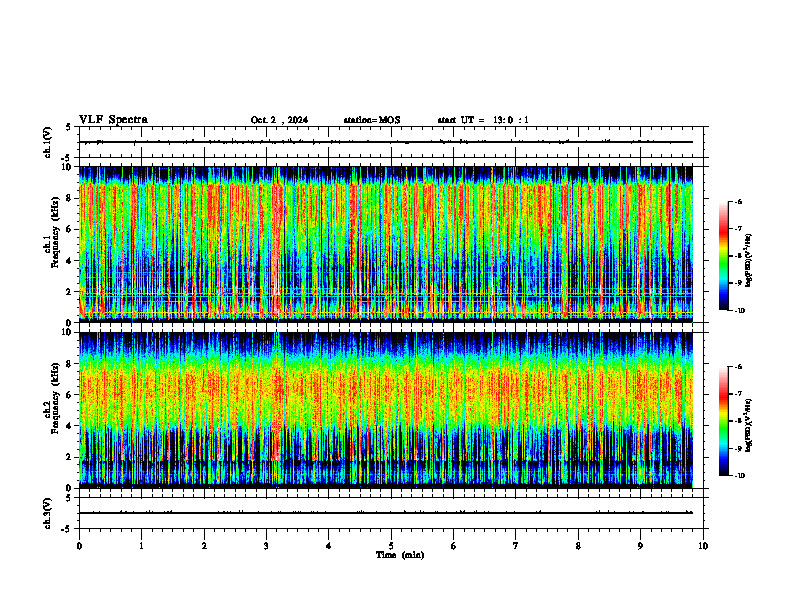Click time axis tick label "9"
This screenshot has width=792, height=612.
[x=640, y=546]
